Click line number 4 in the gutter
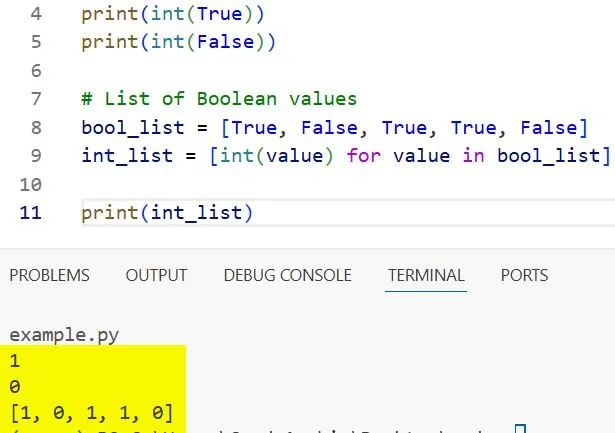The image size is (615, 433). (36, 16)
